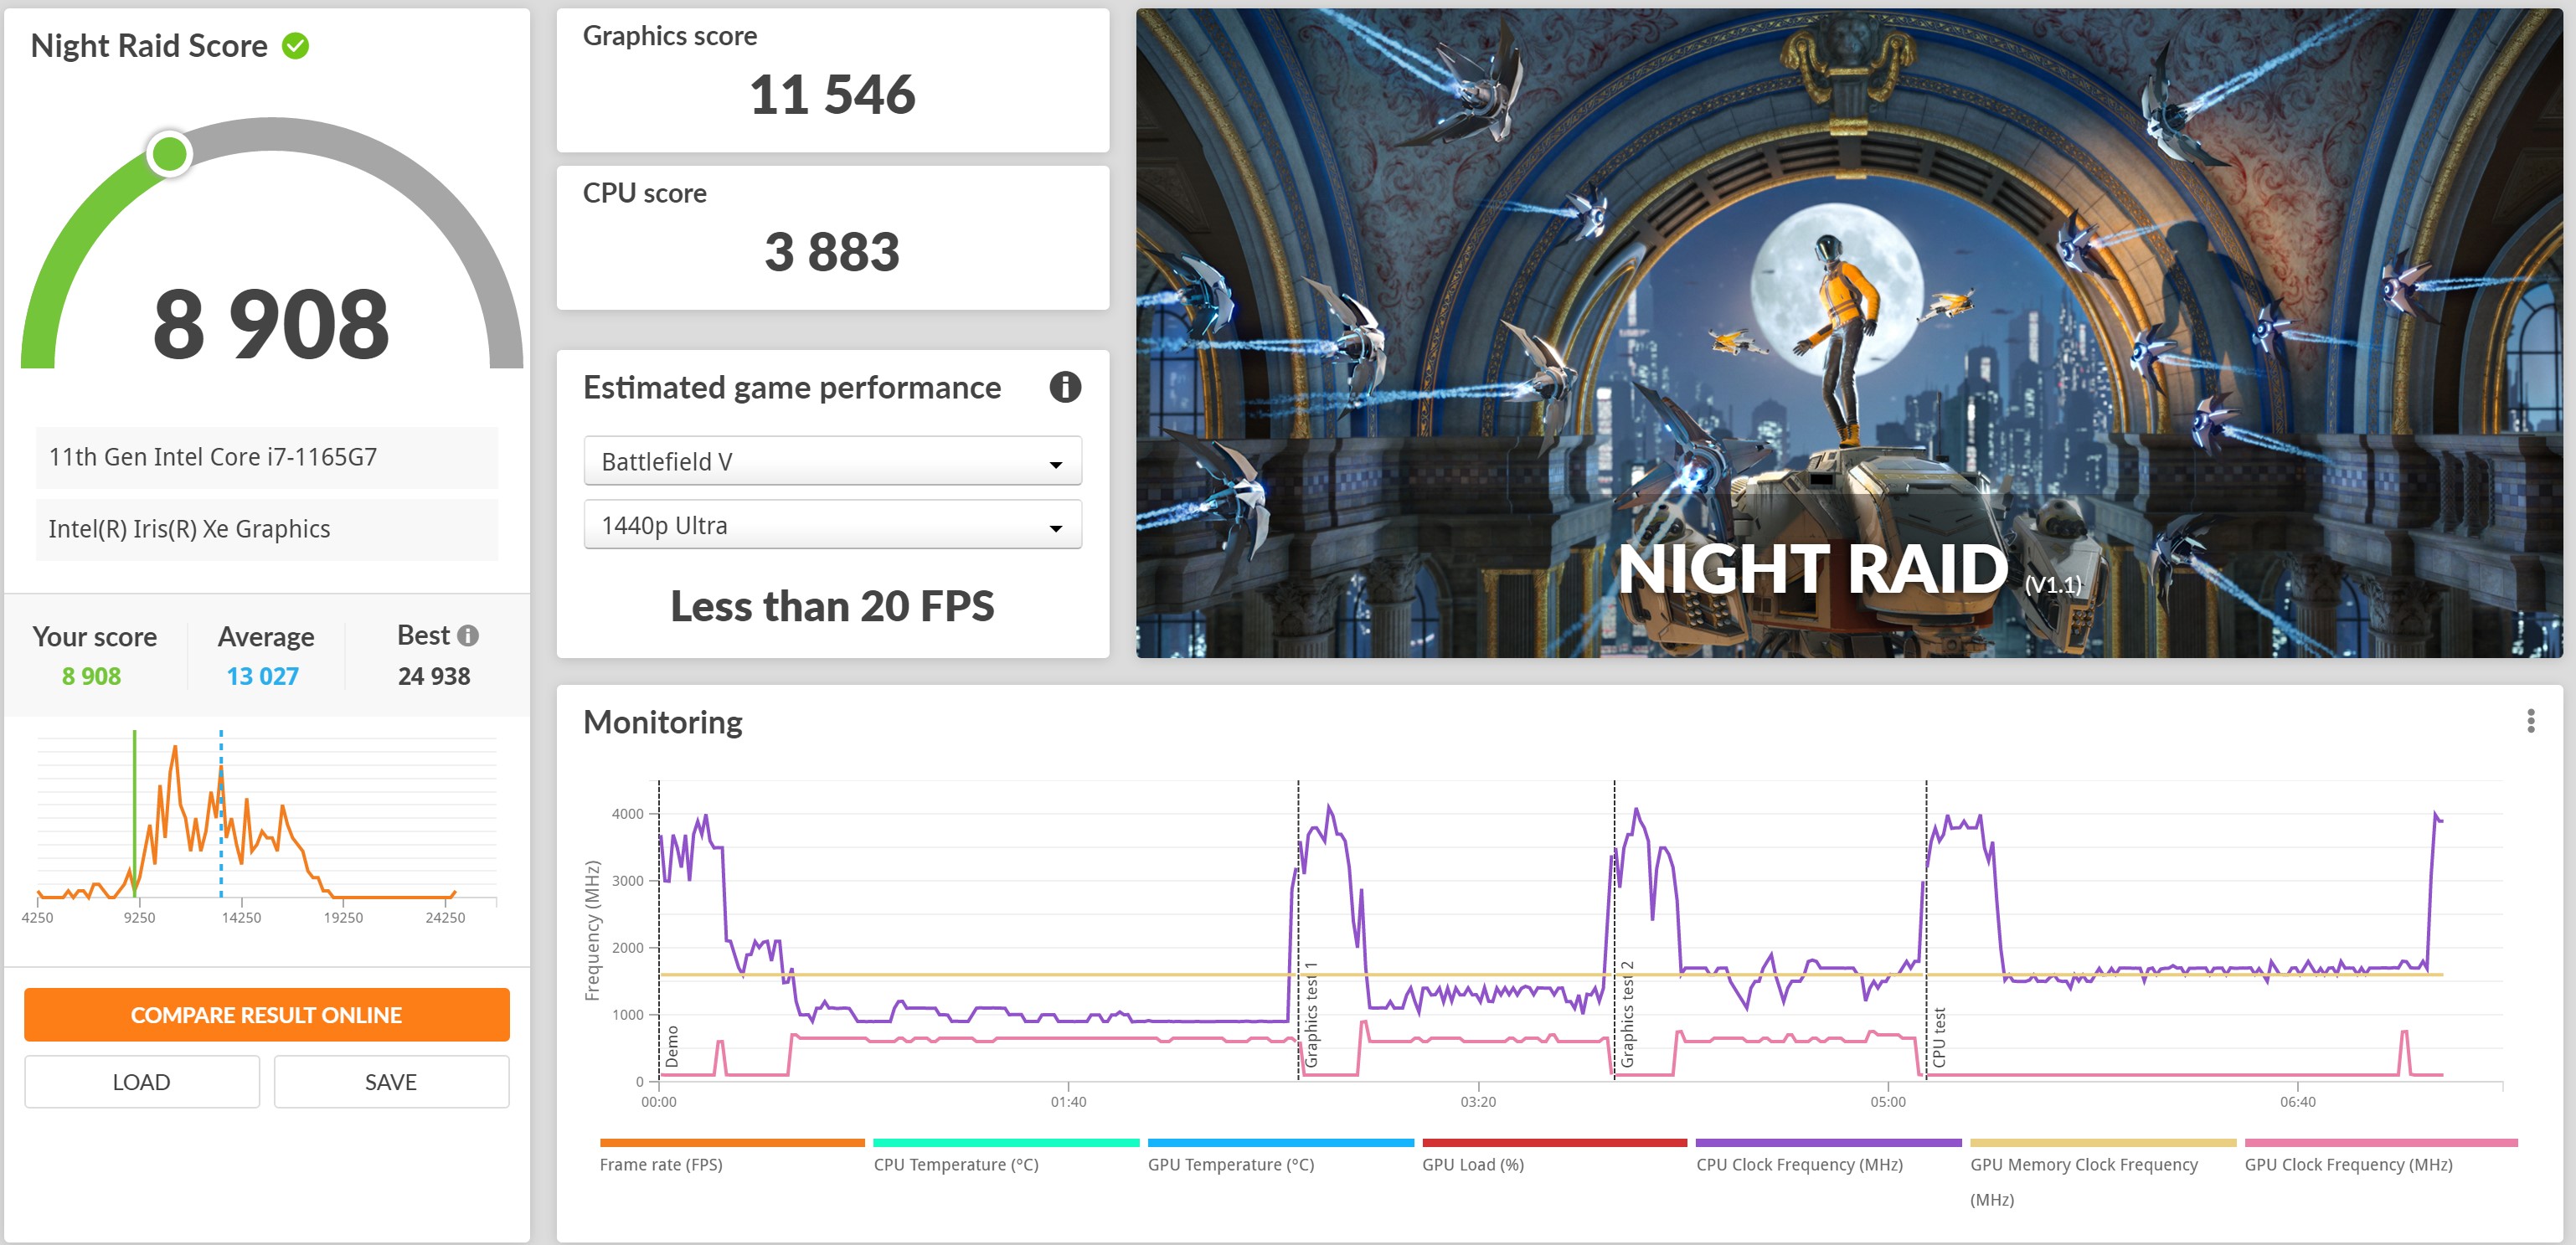Click the Night Raid Score title
The image size is (2576, 1245).
pyautogui.click(x=149, y=46)
